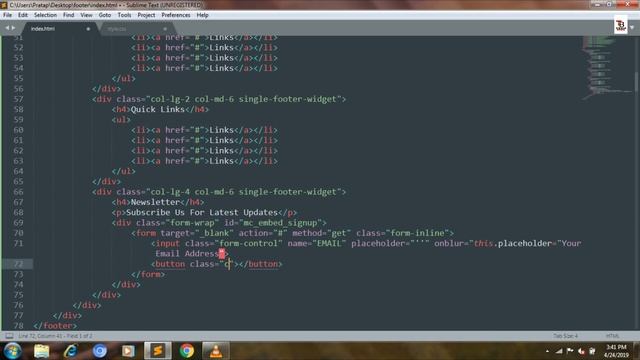Open the Preferences menu
This screenshot has height=360, width=640.
coord(176,15)
